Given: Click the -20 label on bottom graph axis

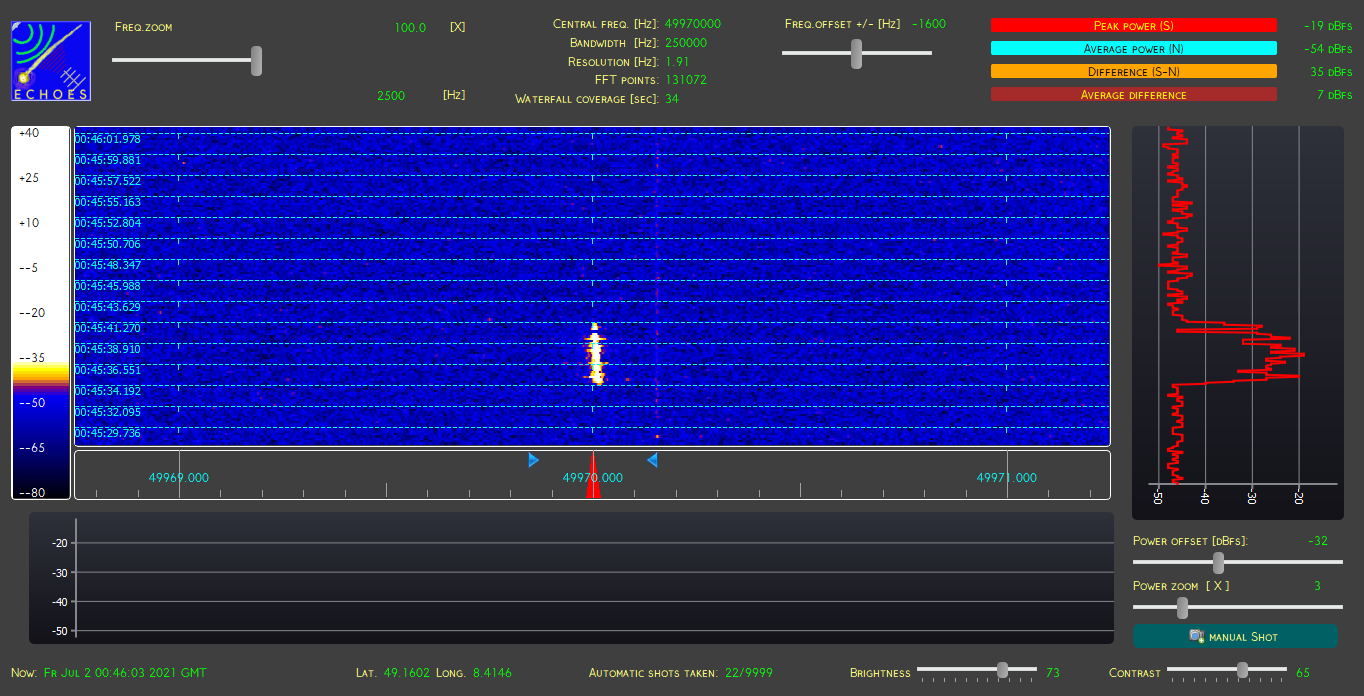Looking at the screenshot, I should coord(59,543).
